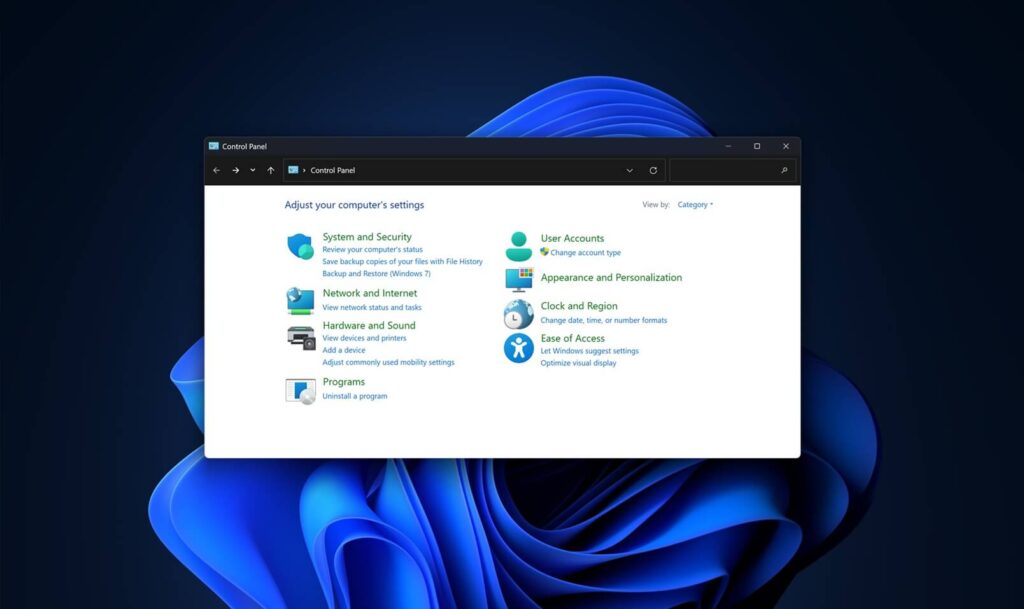Click the Appearance and Personalization monitor icon
The width and height of the screenshot is (1024, 609).
(519, 279)
